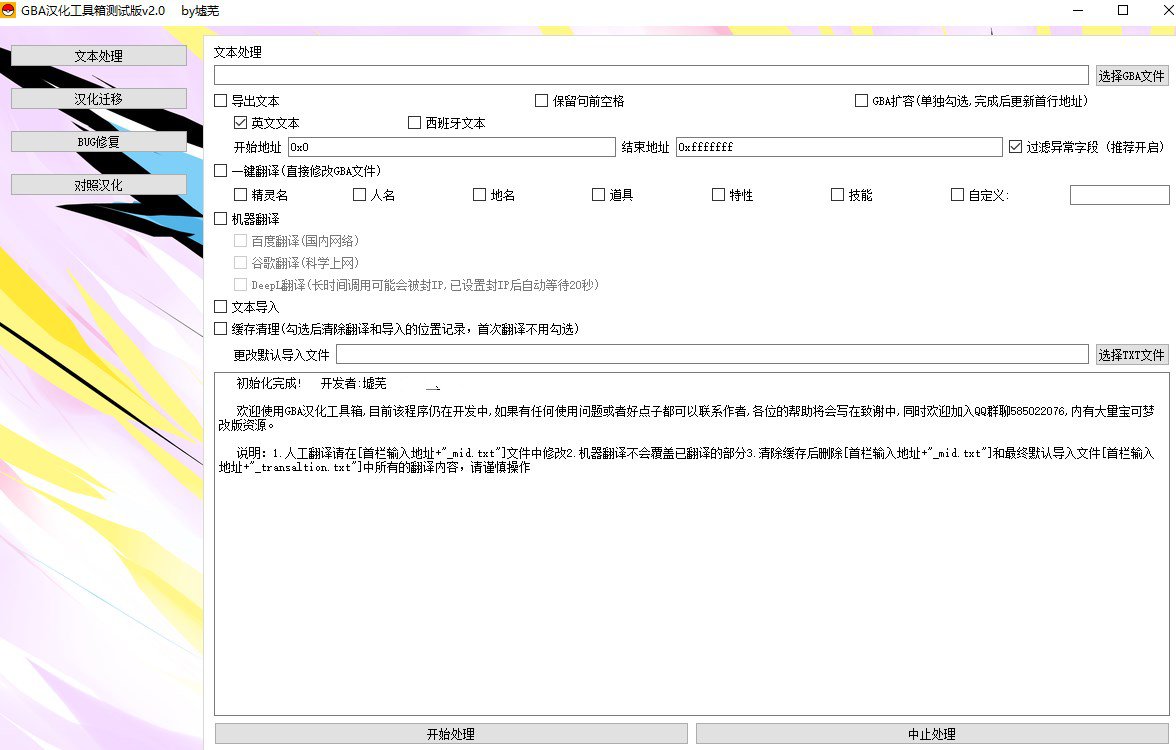Open the 文本处理 sidebar tab
This screenshot has height=750, width=1176.
coord(99,56)
